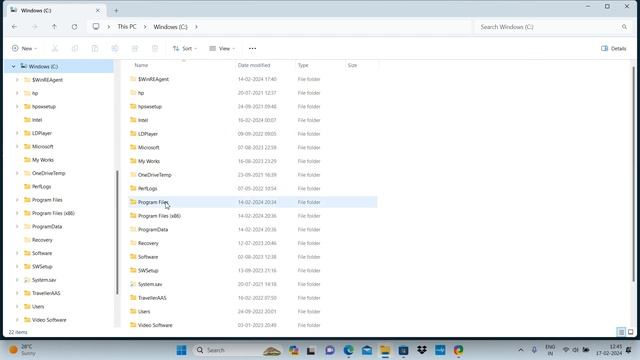This screenshot has height=360, width=640.
Task: Click the Share toolbar icon
Action: [135, 49]
